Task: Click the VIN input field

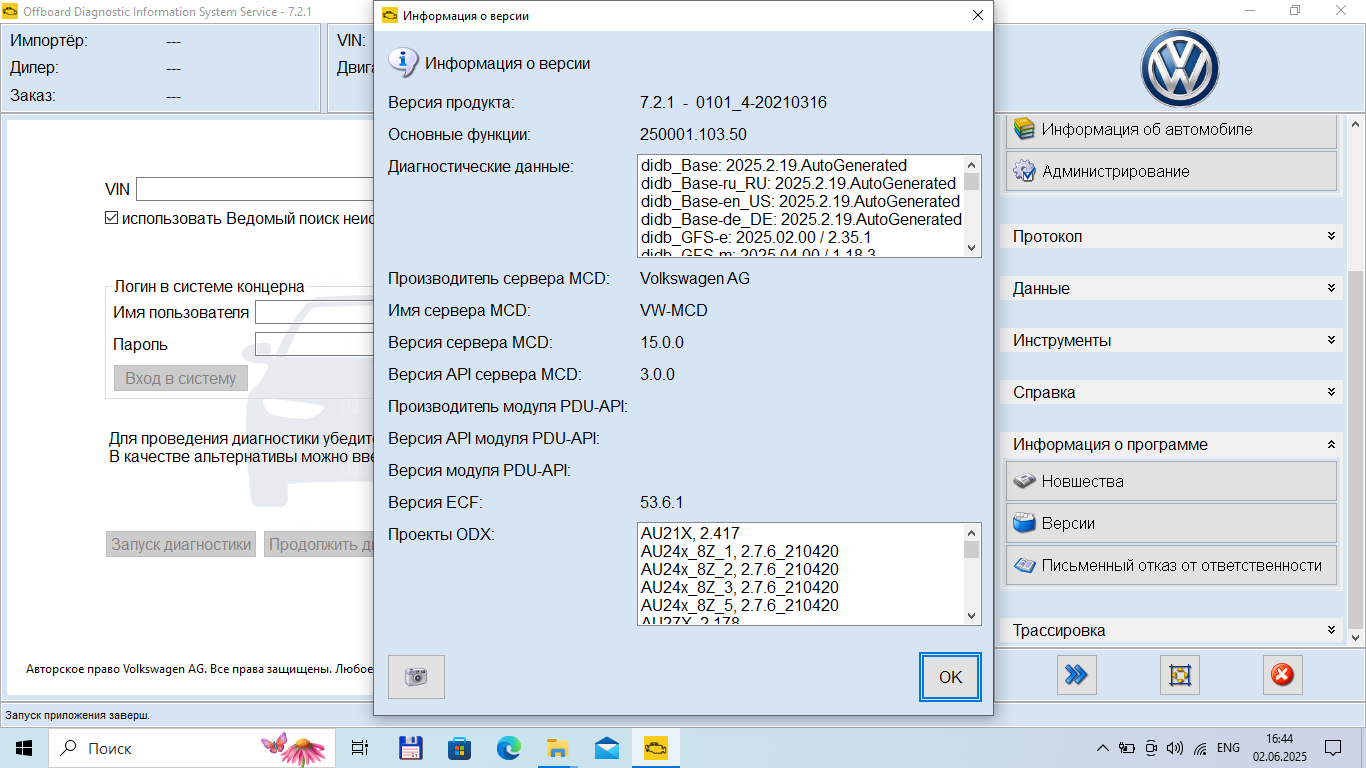Action: [x=255, y=189]
